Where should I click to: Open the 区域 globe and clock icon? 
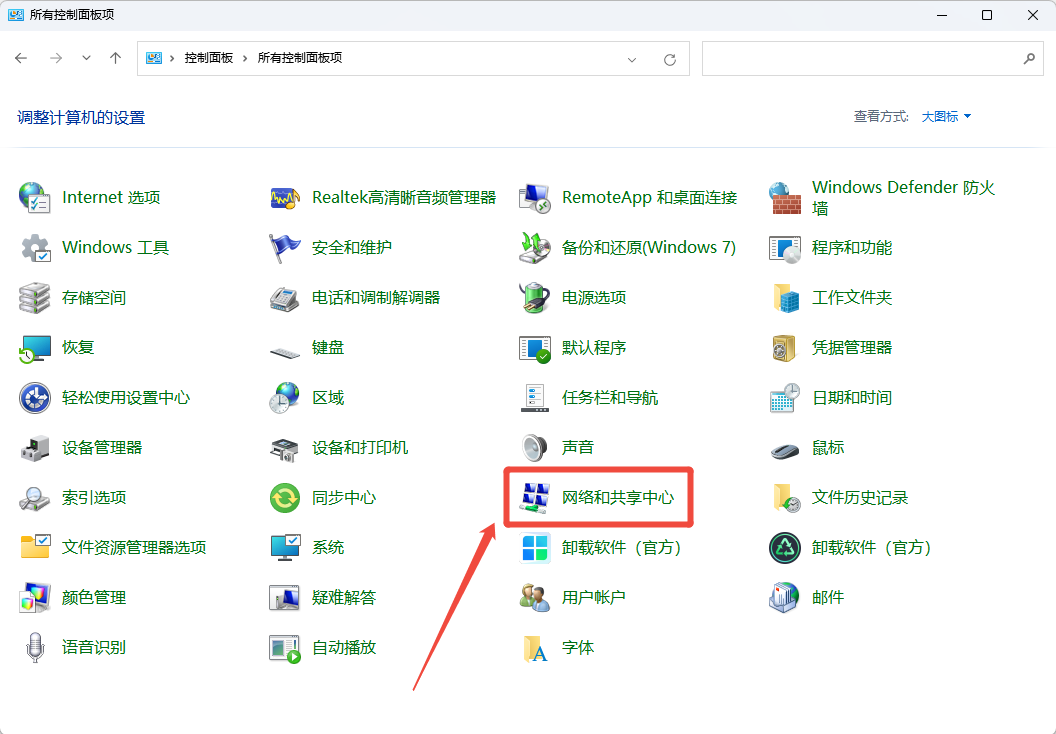click(x=284, y=397)
